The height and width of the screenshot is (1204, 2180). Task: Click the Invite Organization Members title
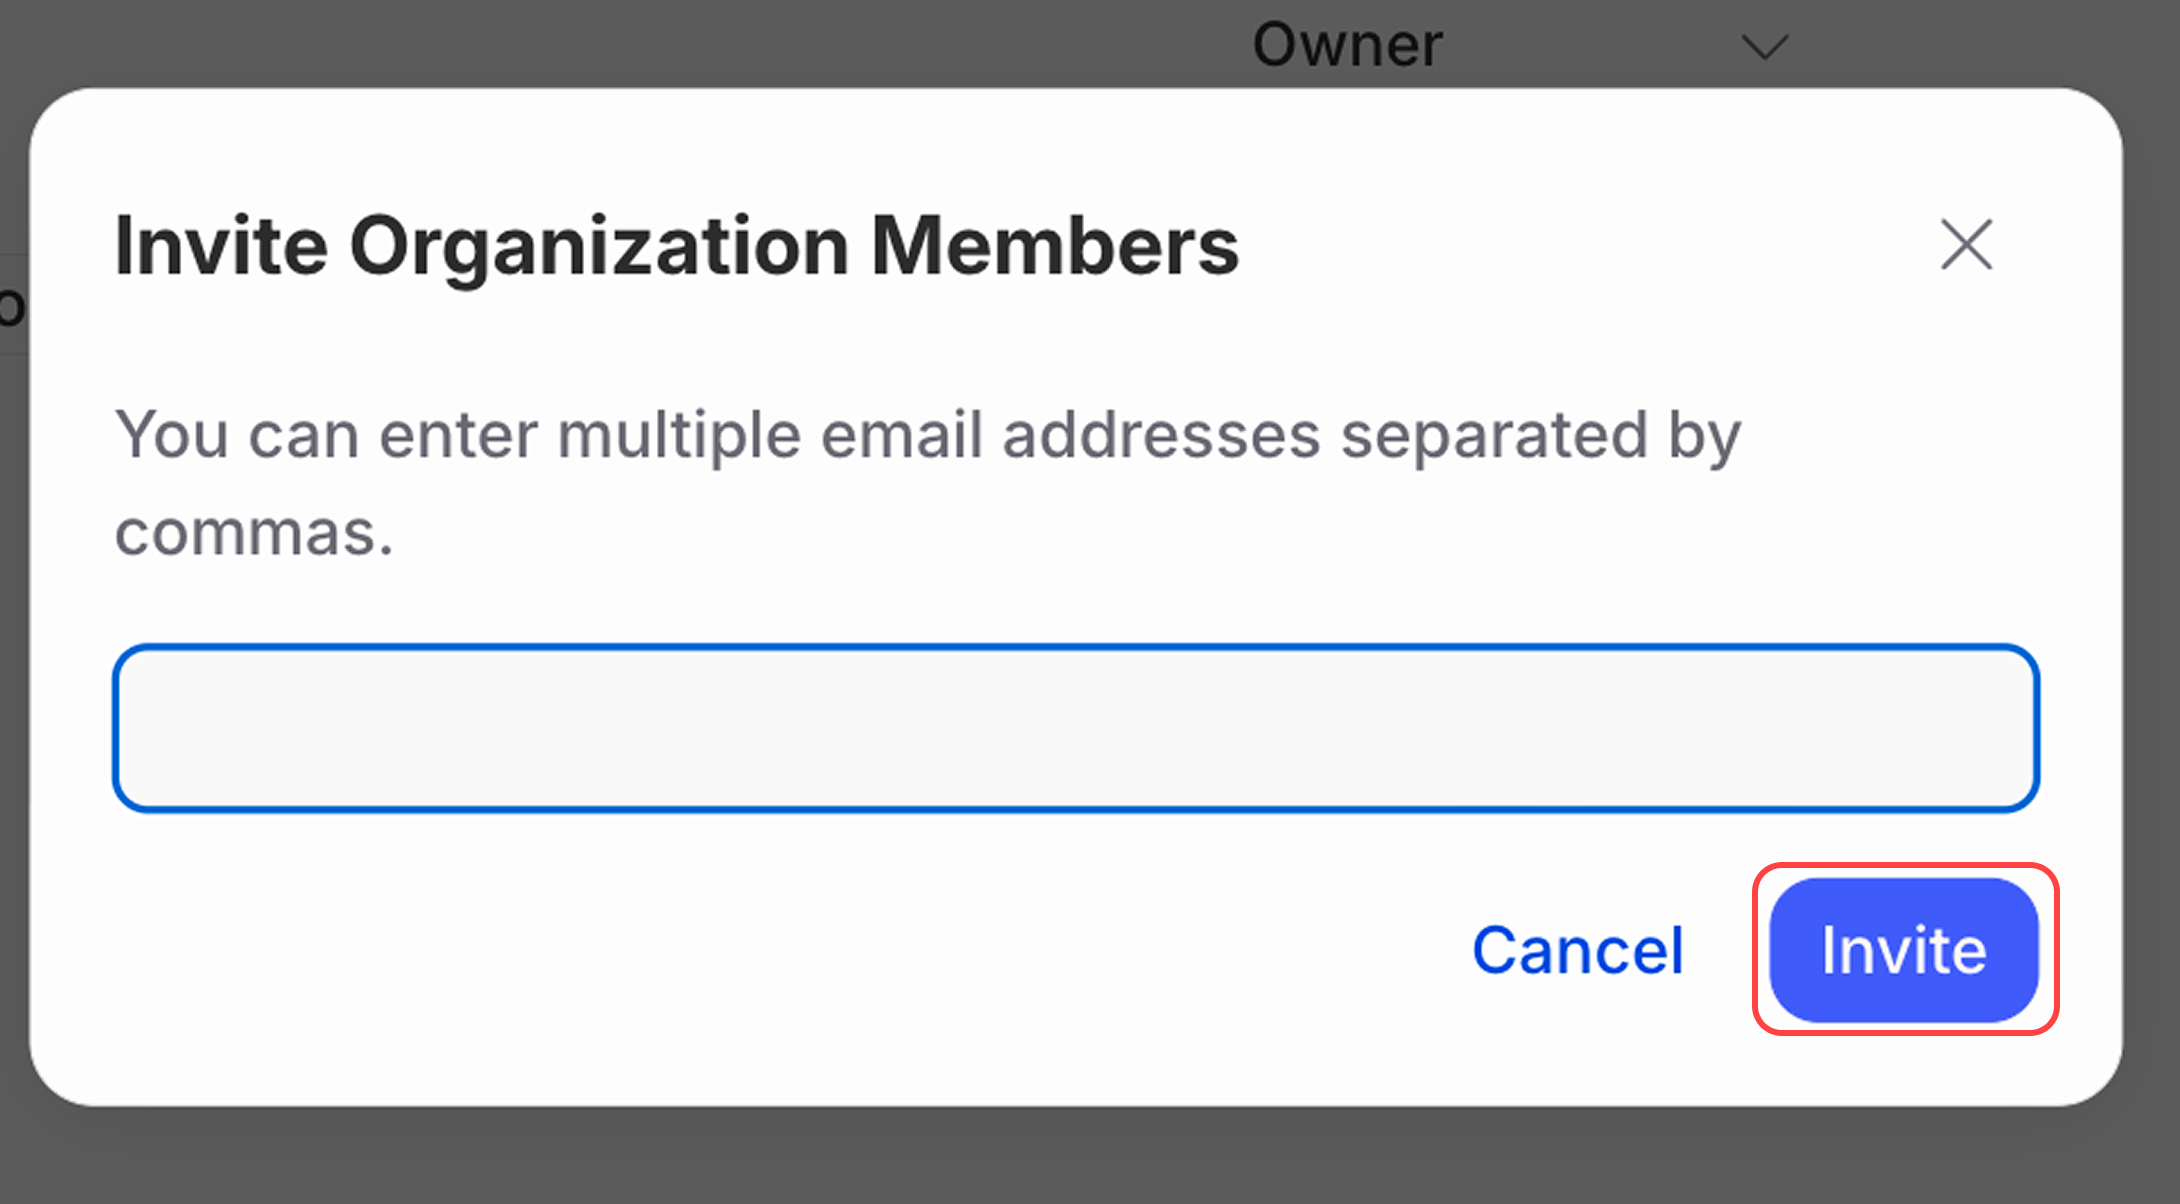[x=677, y=245]
